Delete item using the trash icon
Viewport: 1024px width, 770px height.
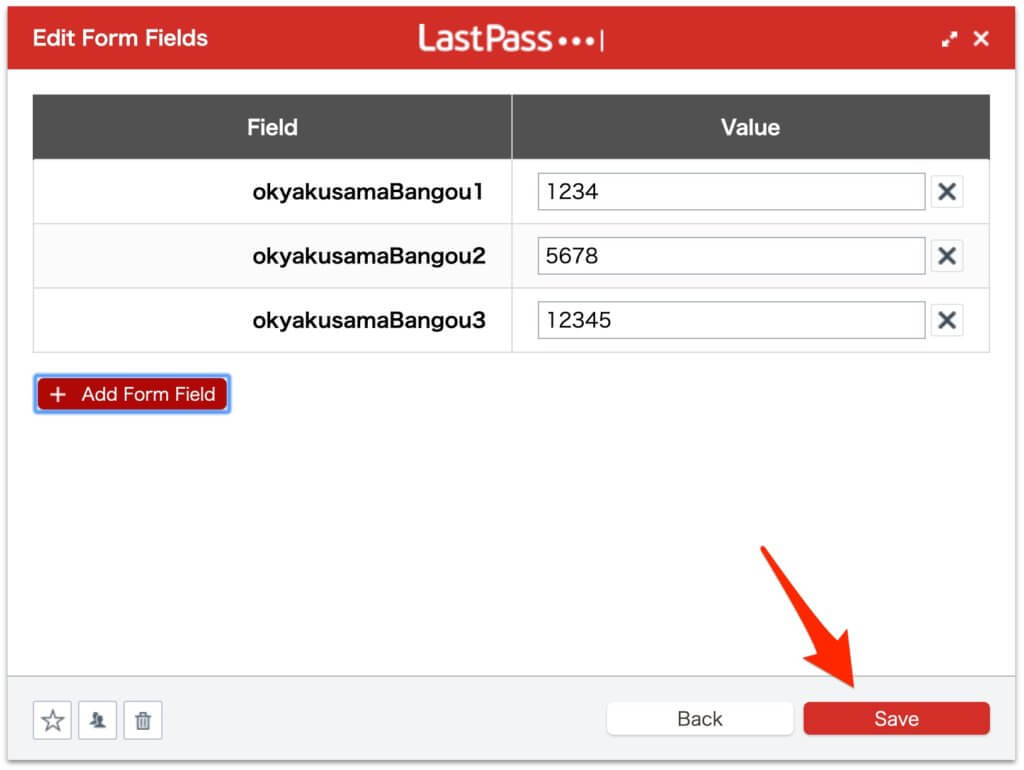143,720
